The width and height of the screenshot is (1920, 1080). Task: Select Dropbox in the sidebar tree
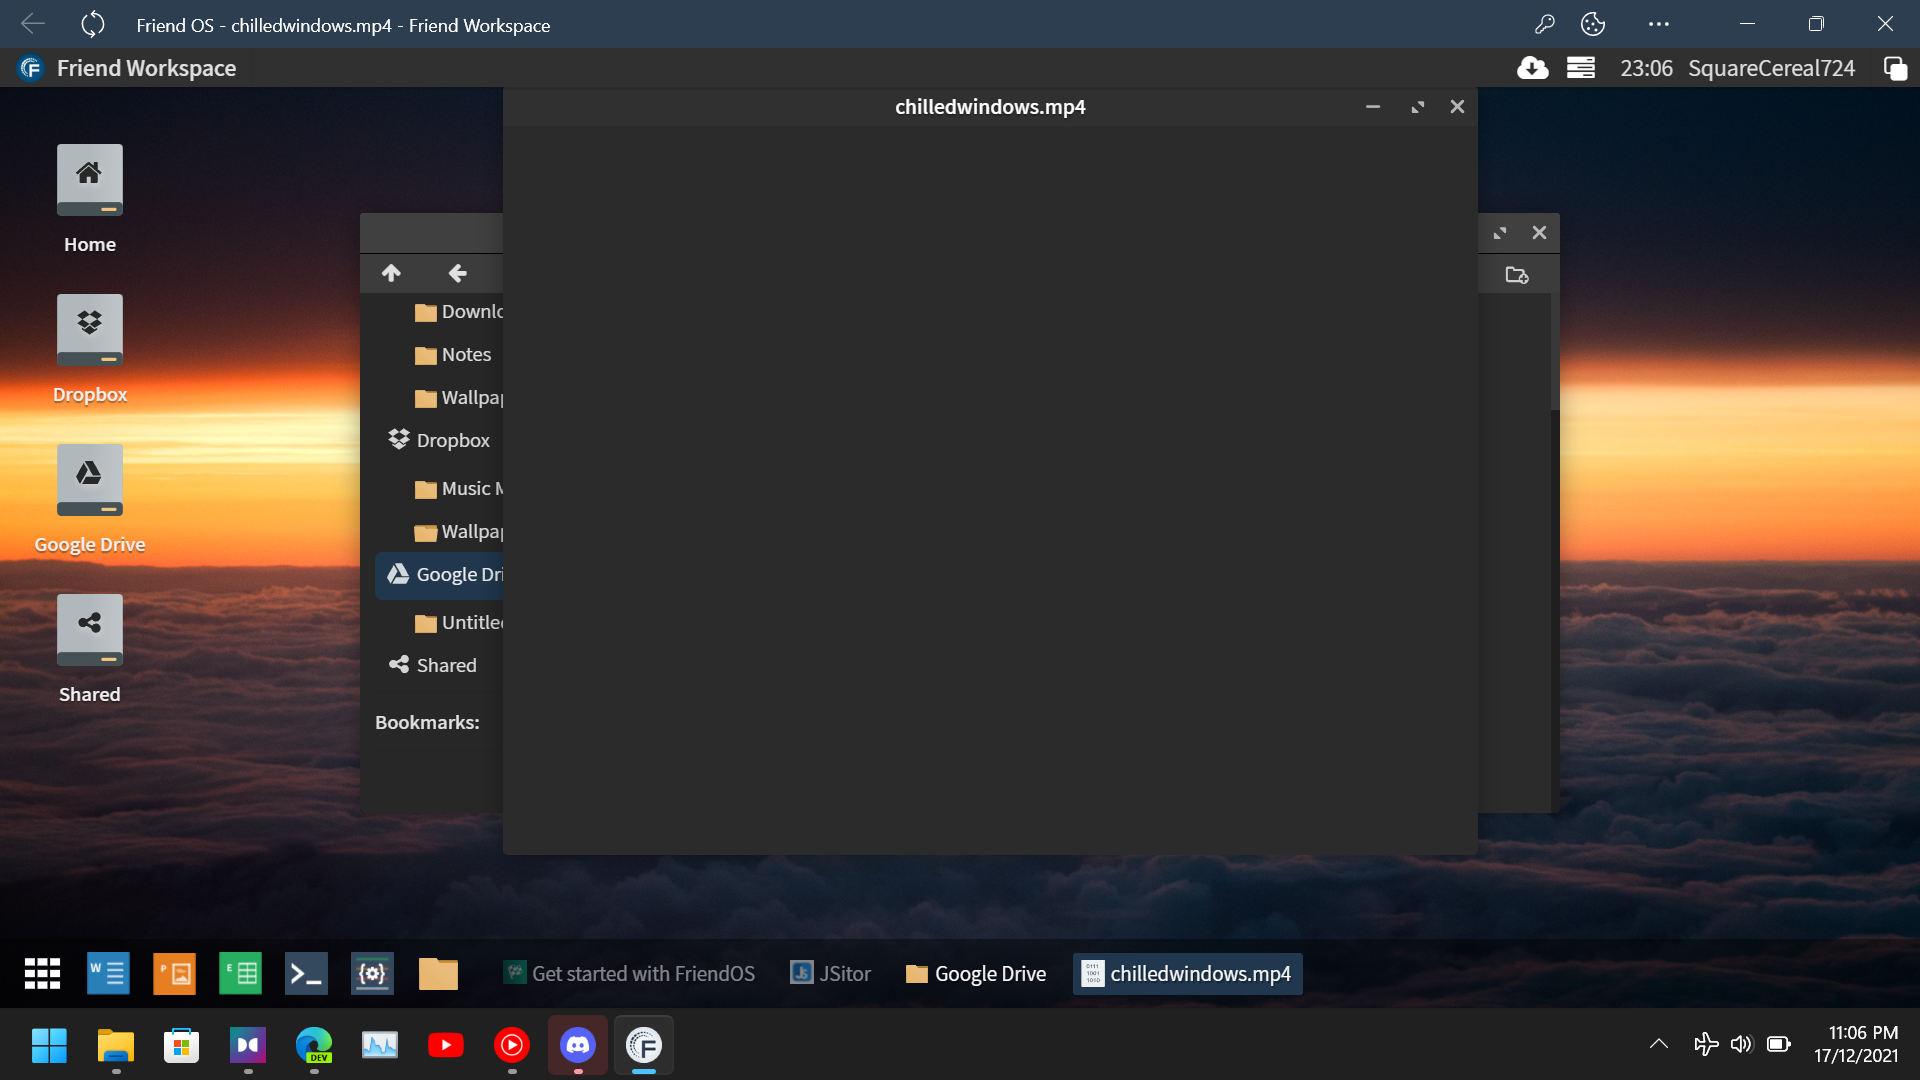[x=452, y=441]
